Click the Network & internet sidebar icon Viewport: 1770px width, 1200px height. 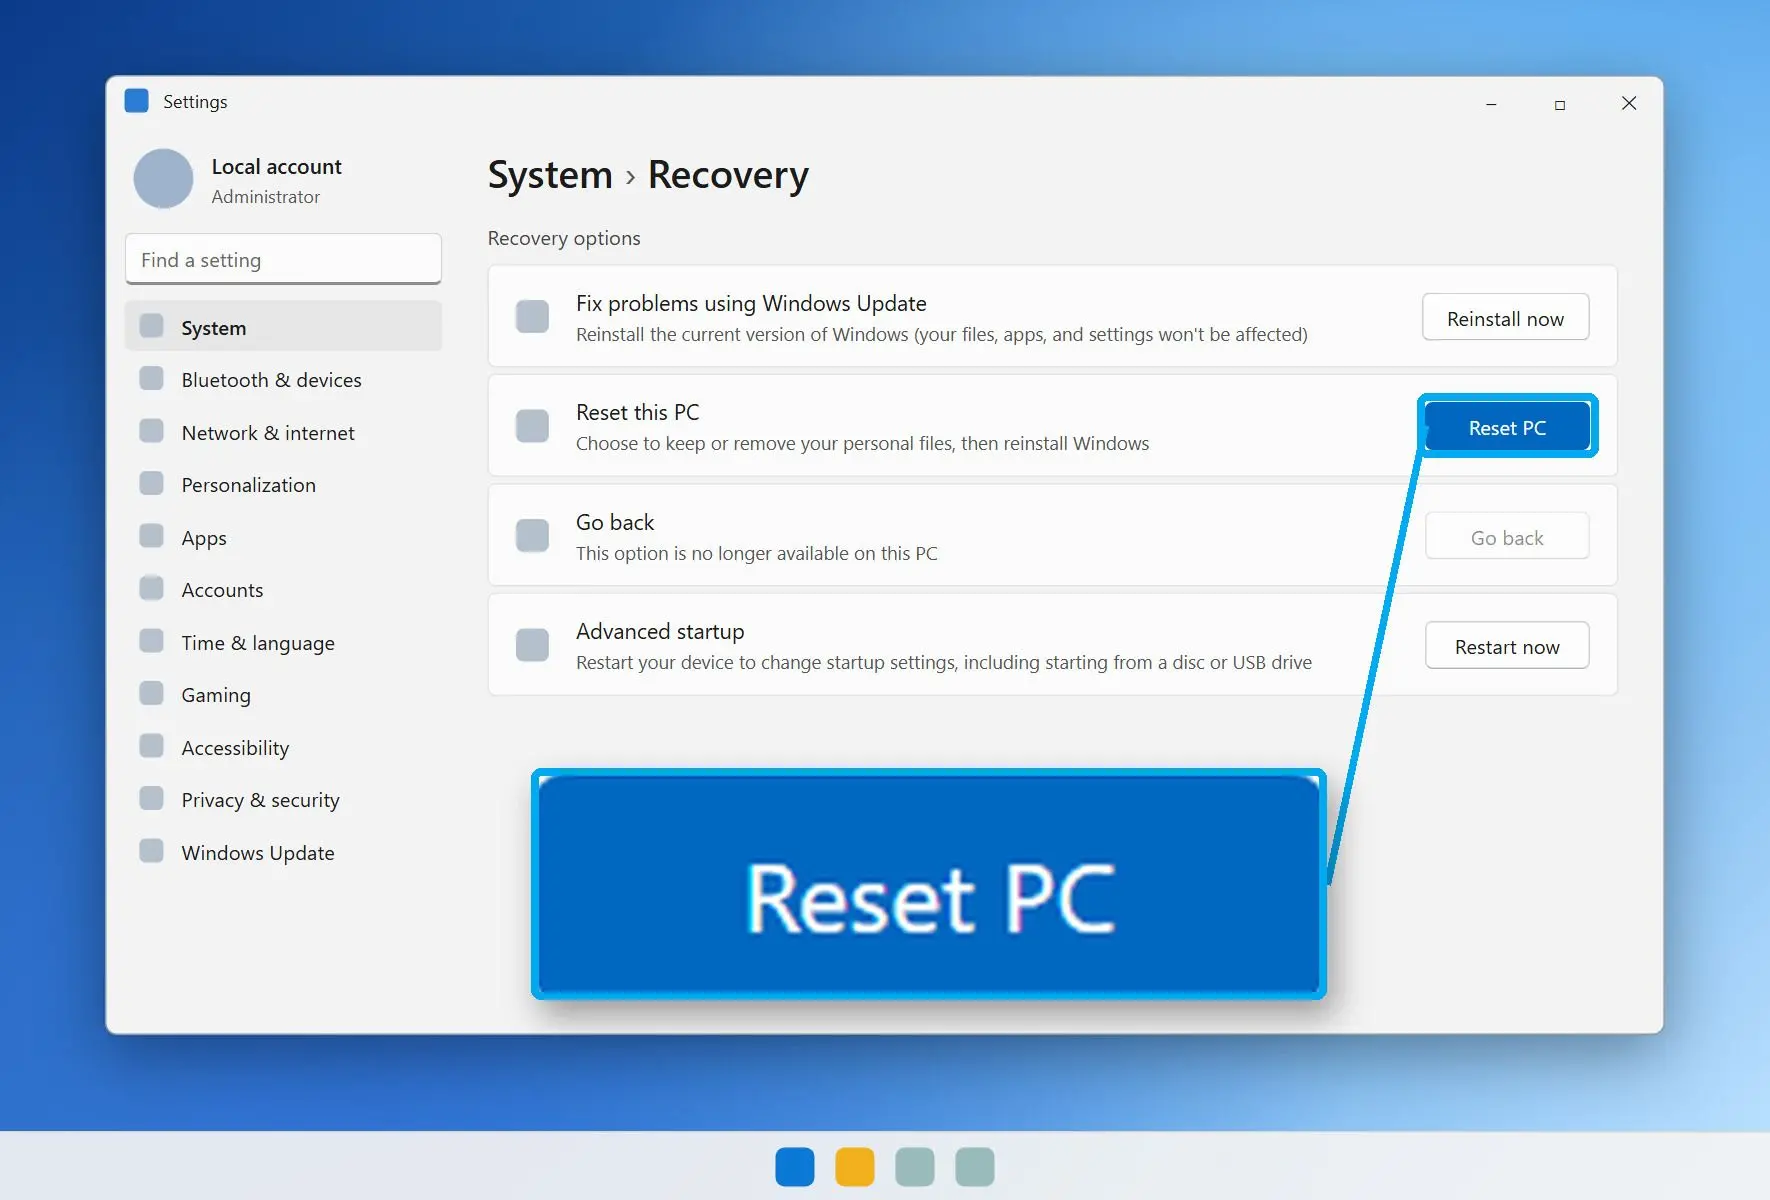(x=151, y=431)
